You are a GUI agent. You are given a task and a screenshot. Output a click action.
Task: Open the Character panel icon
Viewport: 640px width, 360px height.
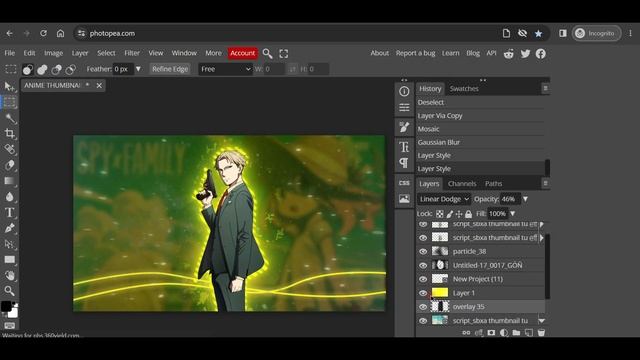click(404, 147)
